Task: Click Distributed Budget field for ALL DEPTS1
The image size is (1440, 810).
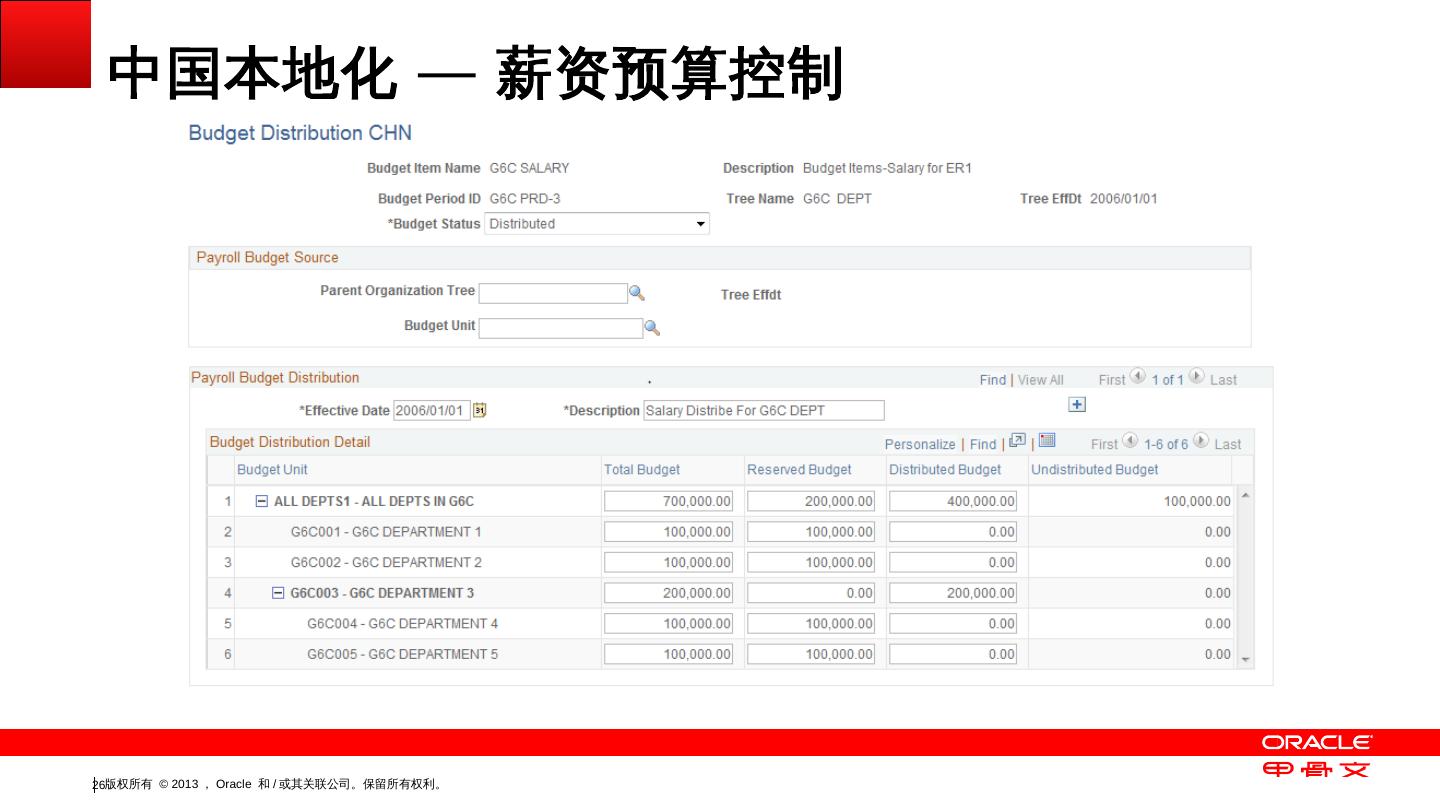Action: (952, 501)
